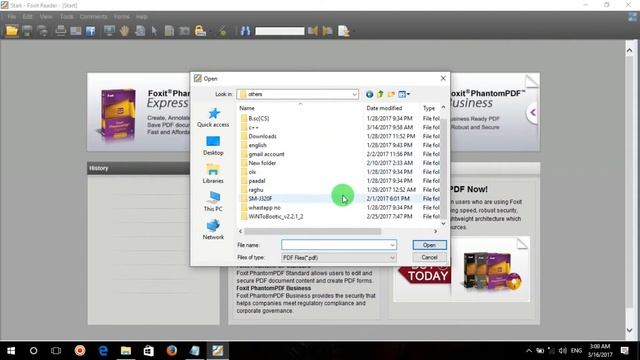The image size is (640, 360).
Task: Open This PC in places bar
Action: tap(213, 202)
